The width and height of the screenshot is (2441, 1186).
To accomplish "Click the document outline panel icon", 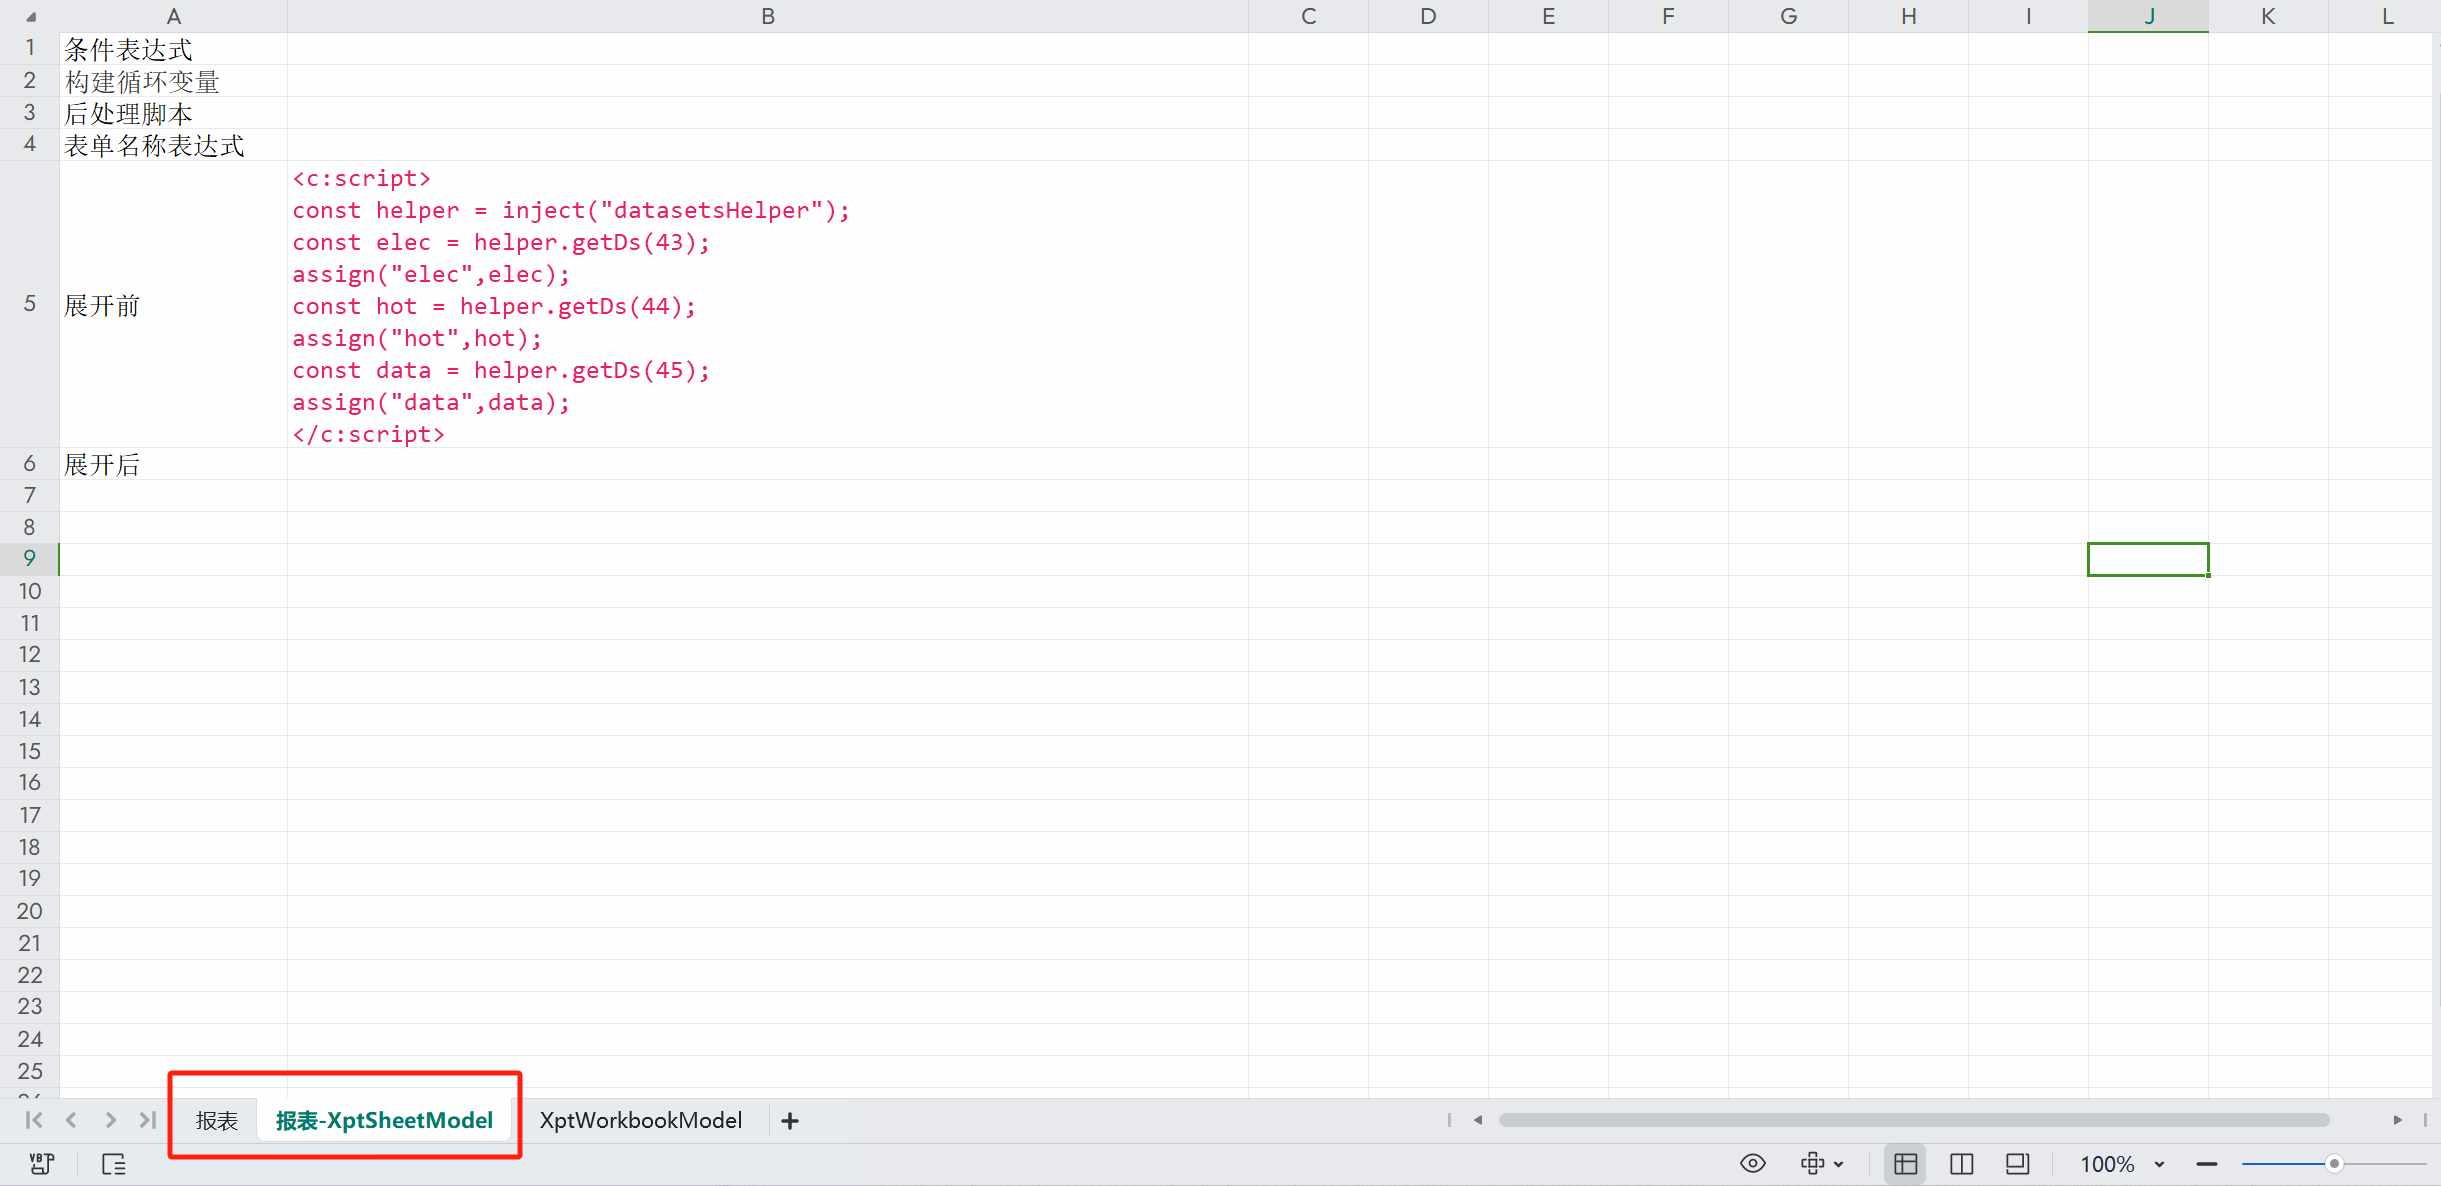I will click(x=114, y=1164).
